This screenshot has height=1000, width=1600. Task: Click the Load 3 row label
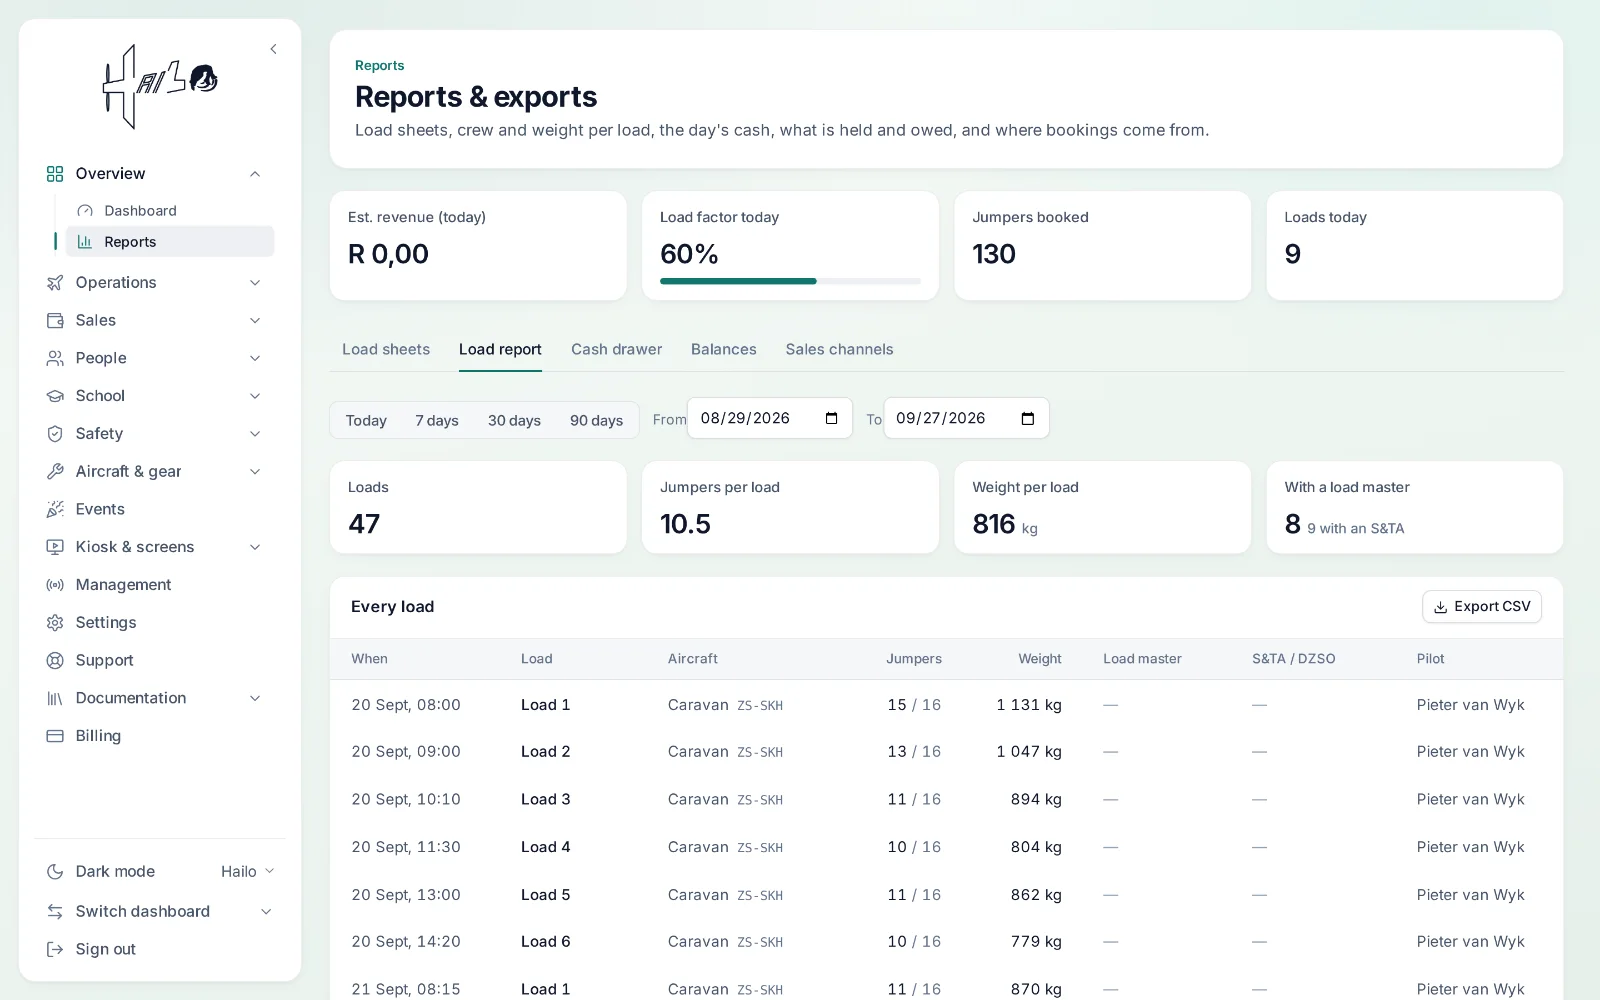click(x=546, y=800)
